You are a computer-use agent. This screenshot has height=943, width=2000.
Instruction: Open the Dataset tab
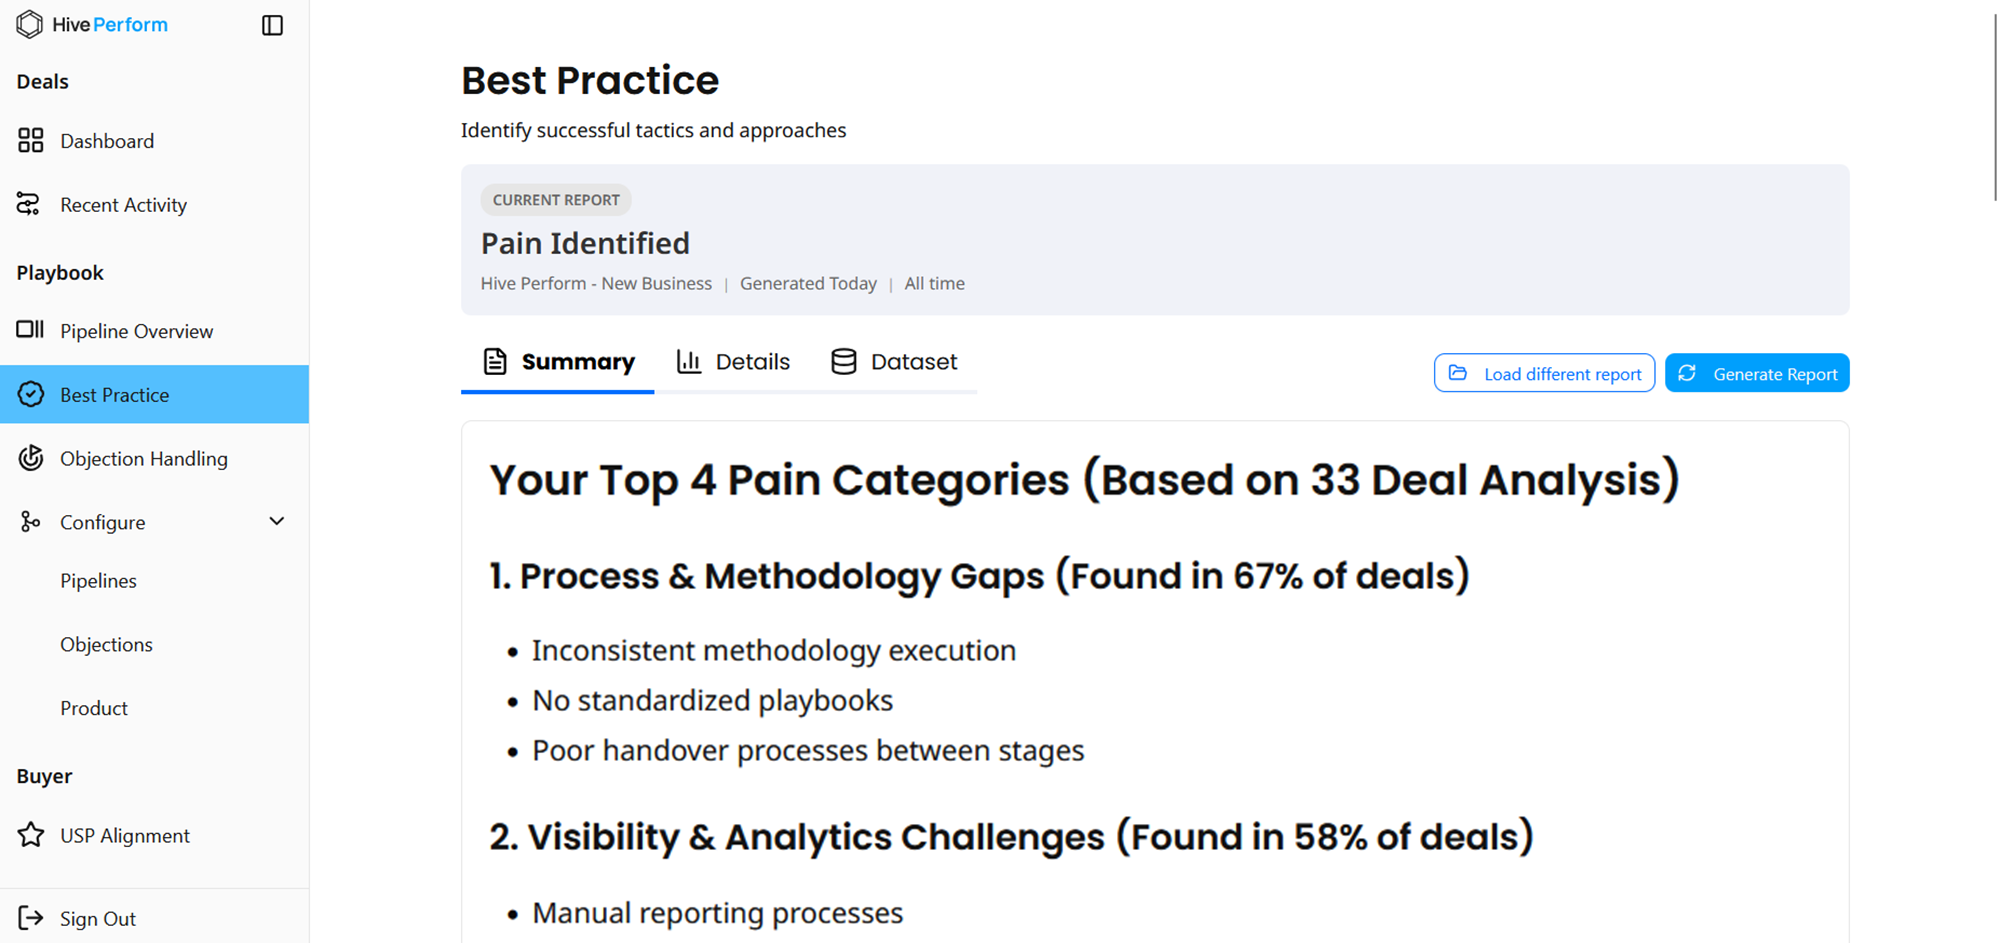(x=894, y=362)
